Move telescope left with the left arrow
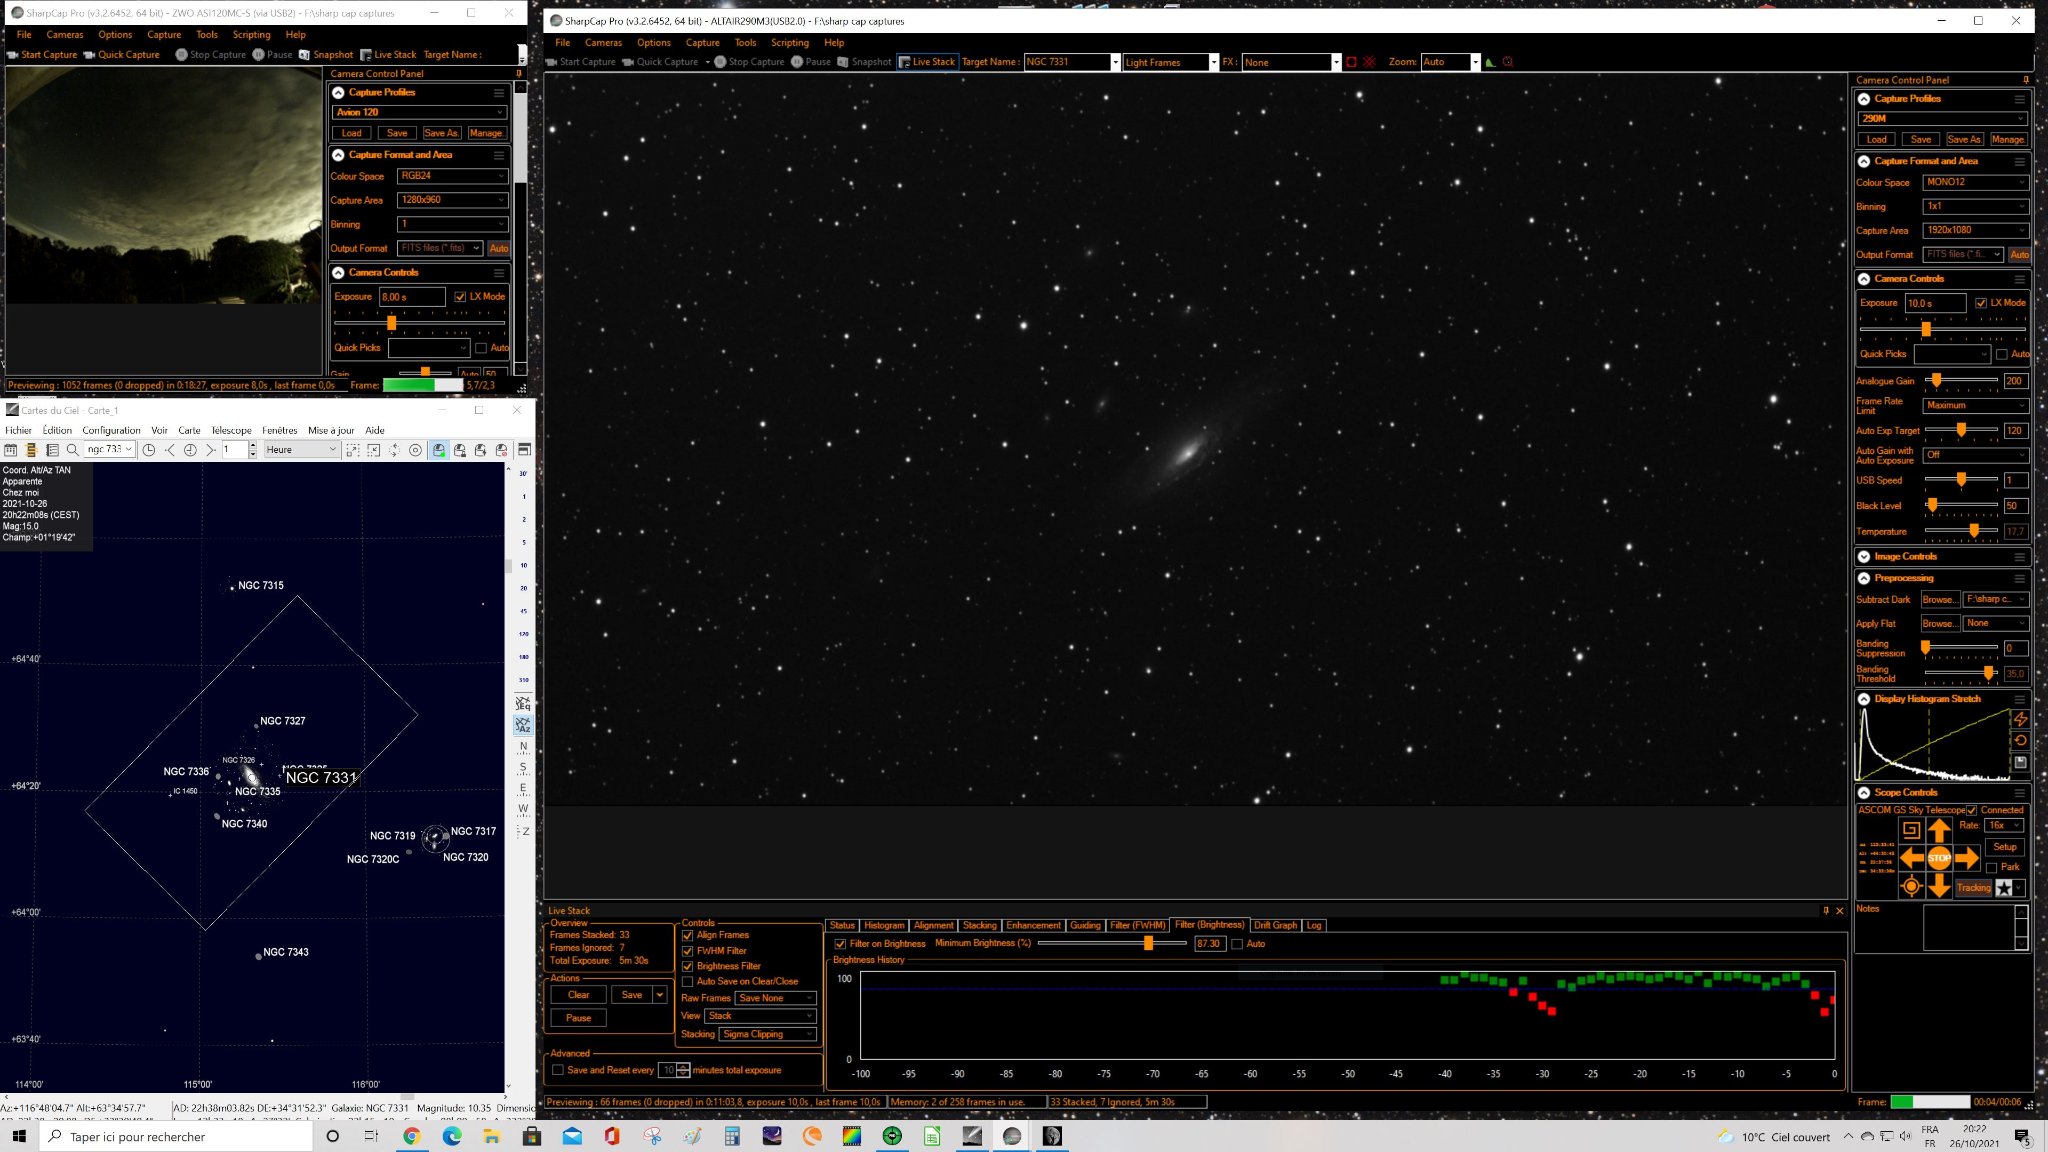Screen dimensions: 2048x1152 (x=1911, y=858)
